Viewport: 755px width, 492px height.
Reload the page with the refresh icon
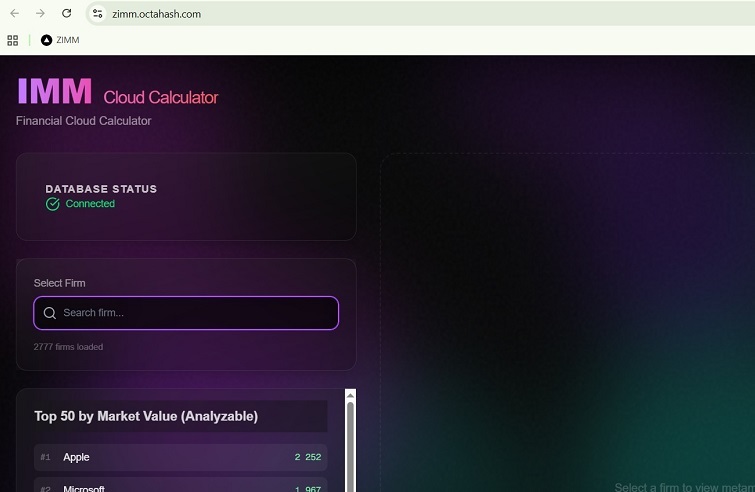point(66,13)
